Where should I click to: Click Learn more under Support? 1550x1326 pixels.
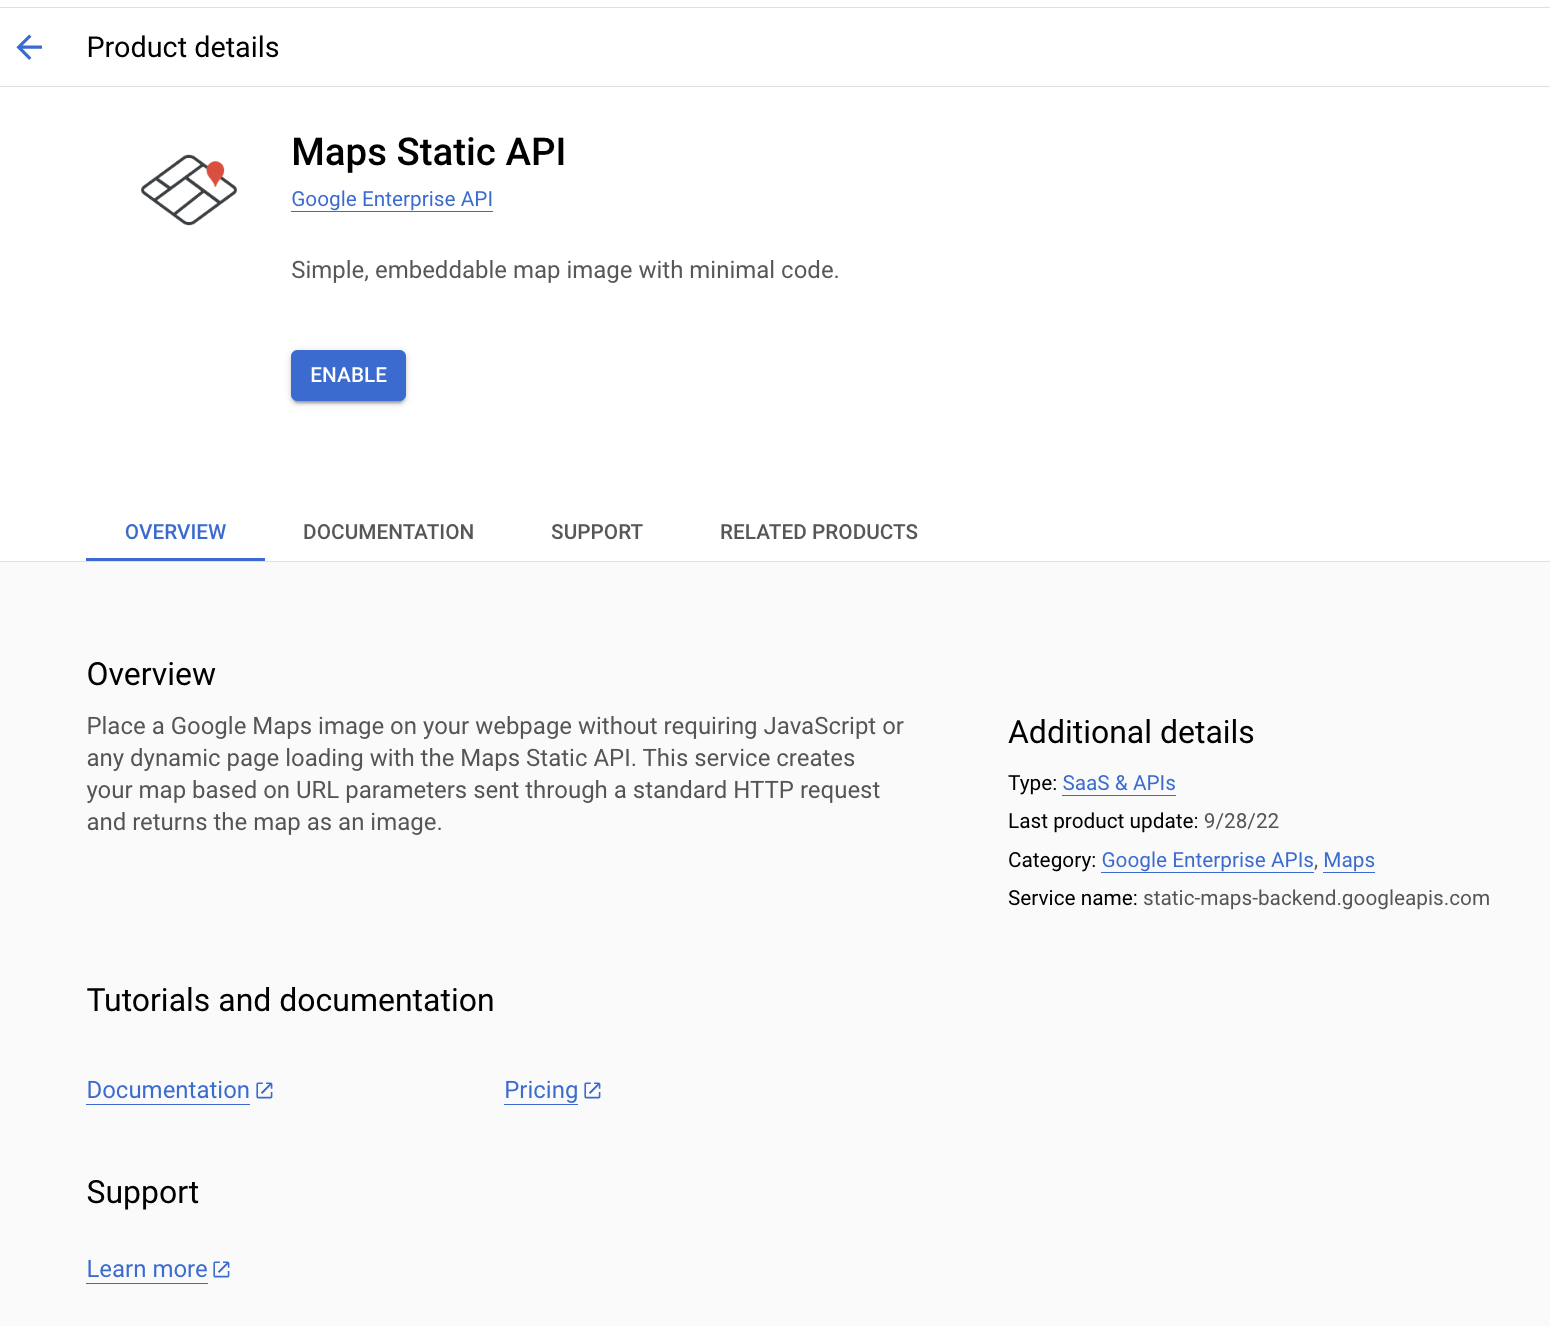coord(146,1269)
